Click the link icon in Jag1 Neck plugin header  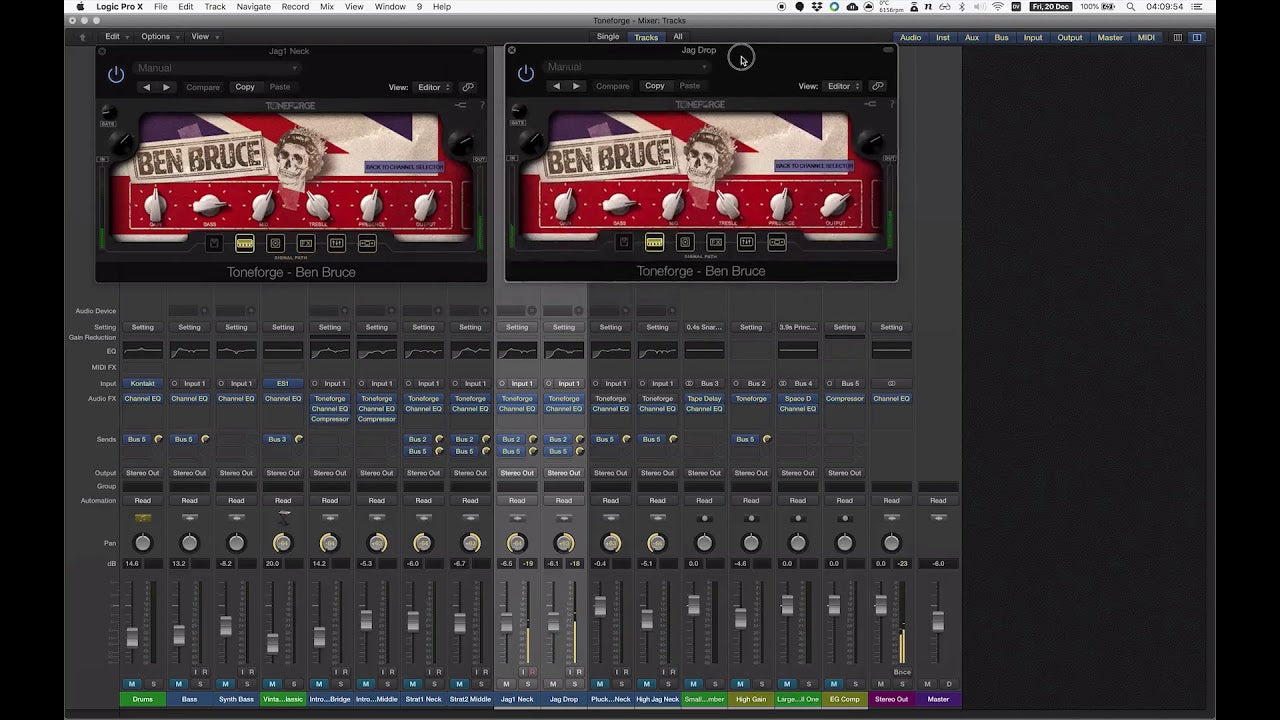[468, 87]
